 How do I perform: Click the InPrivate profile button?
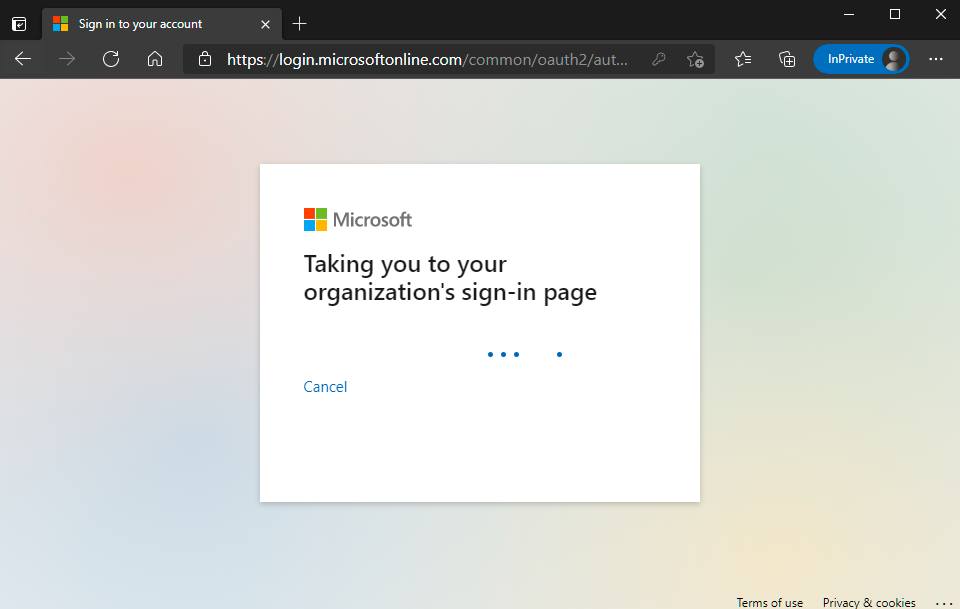[860, 60]
